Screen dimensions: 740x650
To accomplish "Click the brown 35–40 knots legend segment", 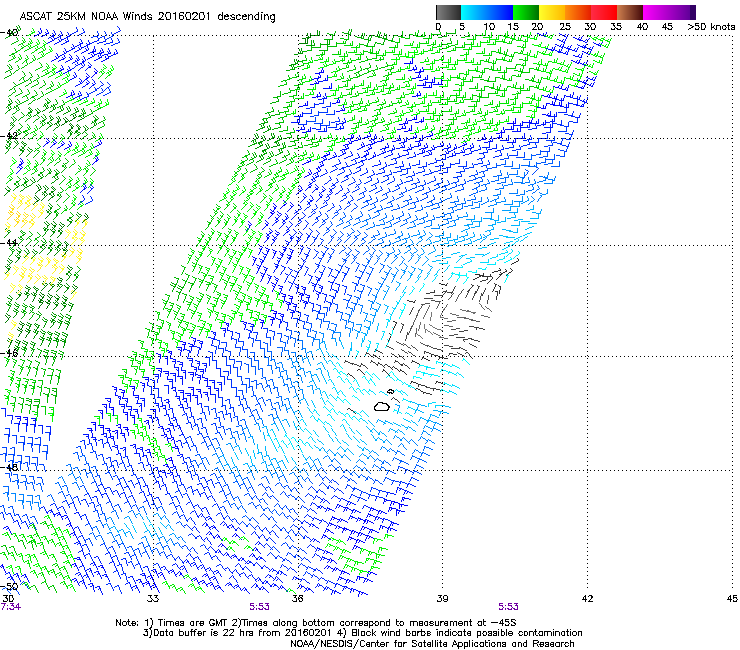I will 630,12.
